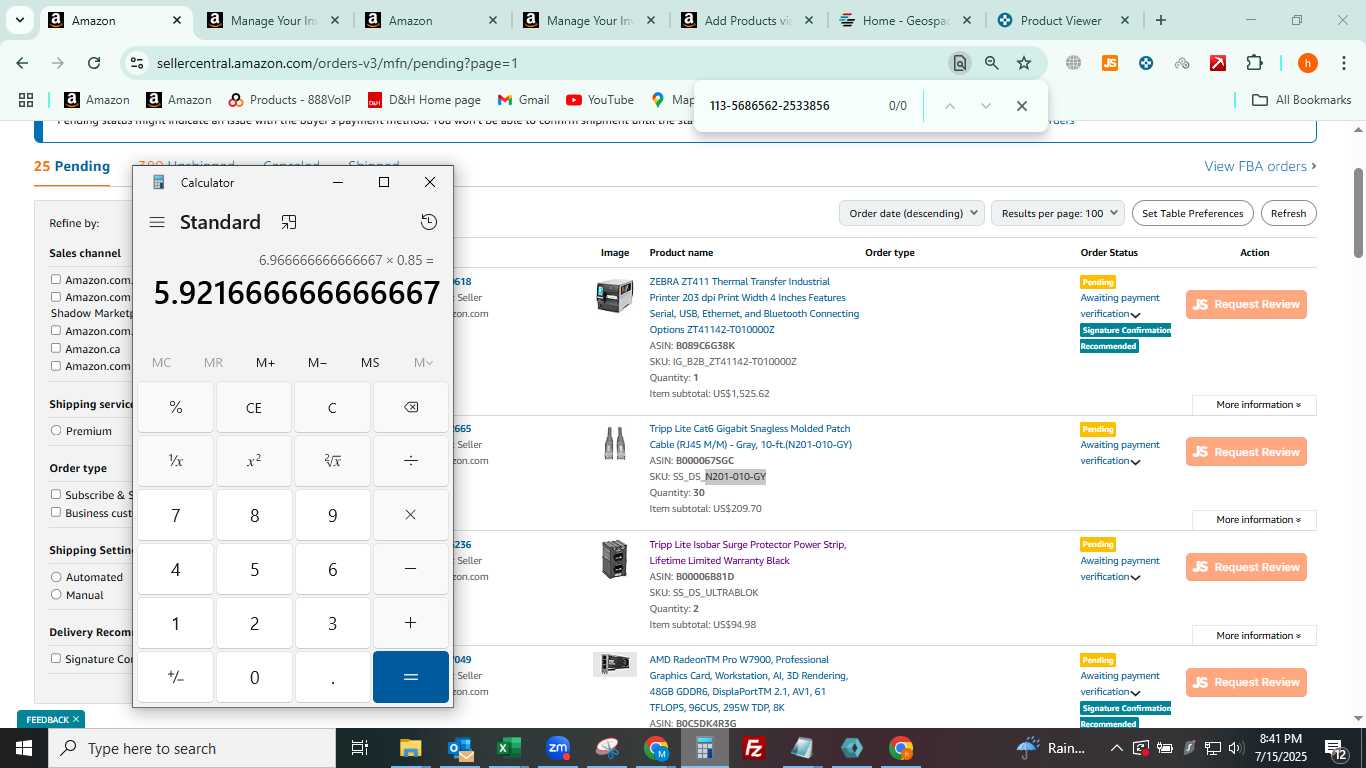1366x768 pixels.
Task: Expand More information for Isobar Surge Protector order
Action: tap(1254, 636)
